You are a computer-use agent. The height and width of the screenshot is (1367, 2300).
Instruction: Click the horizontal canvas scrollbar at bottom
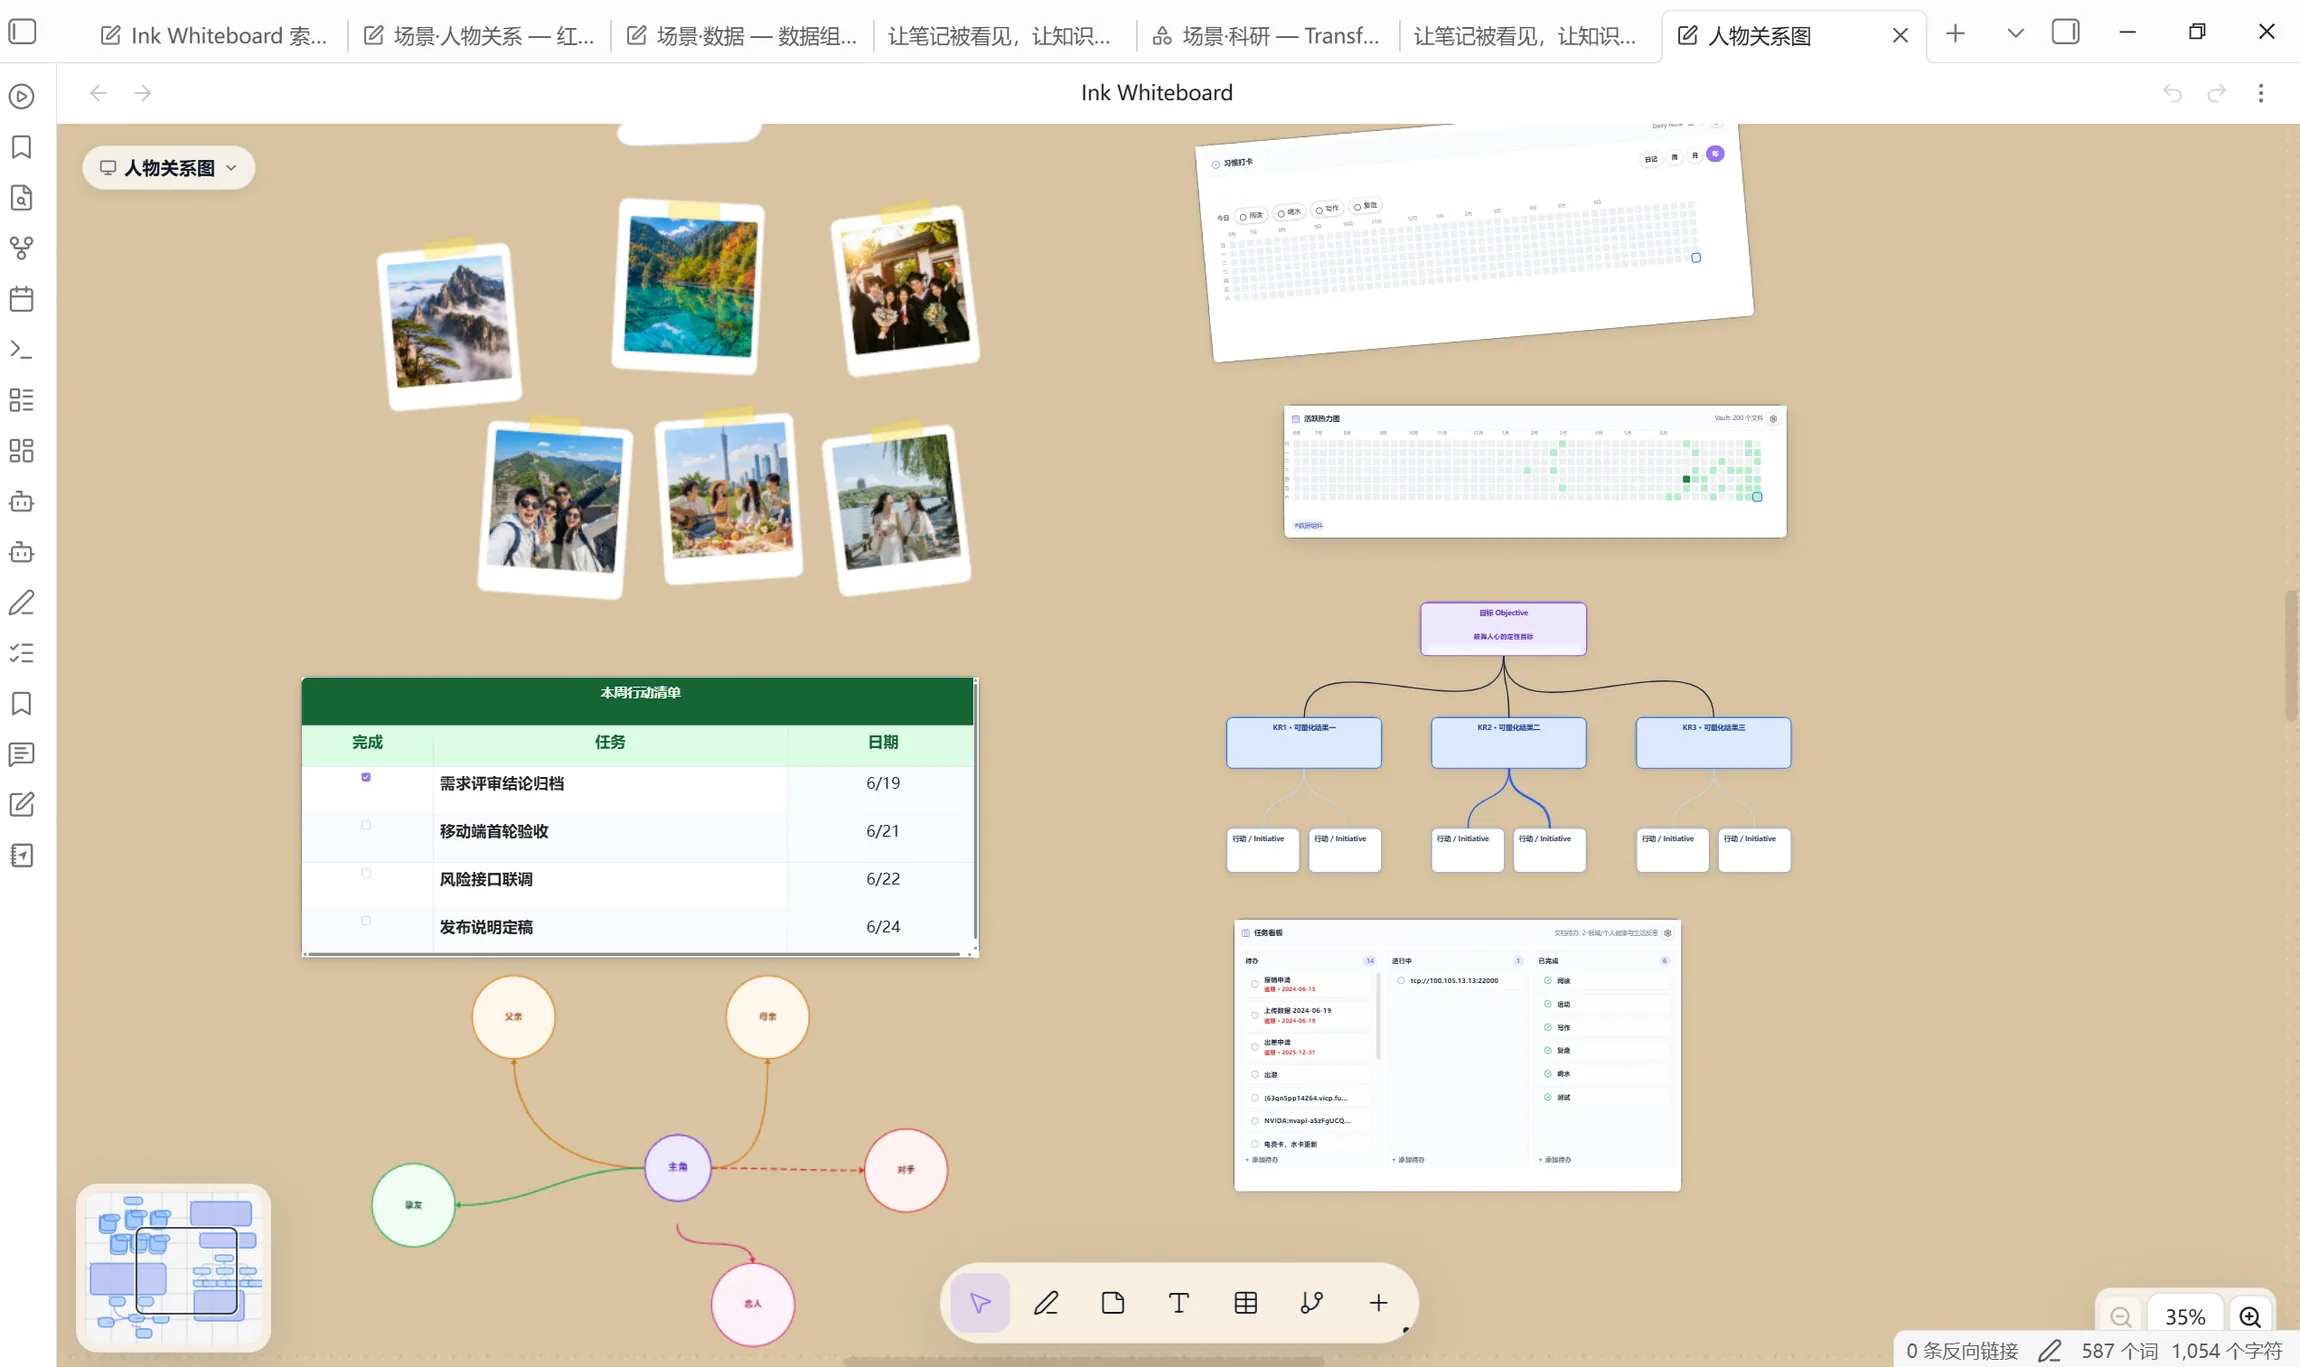1085,1361
